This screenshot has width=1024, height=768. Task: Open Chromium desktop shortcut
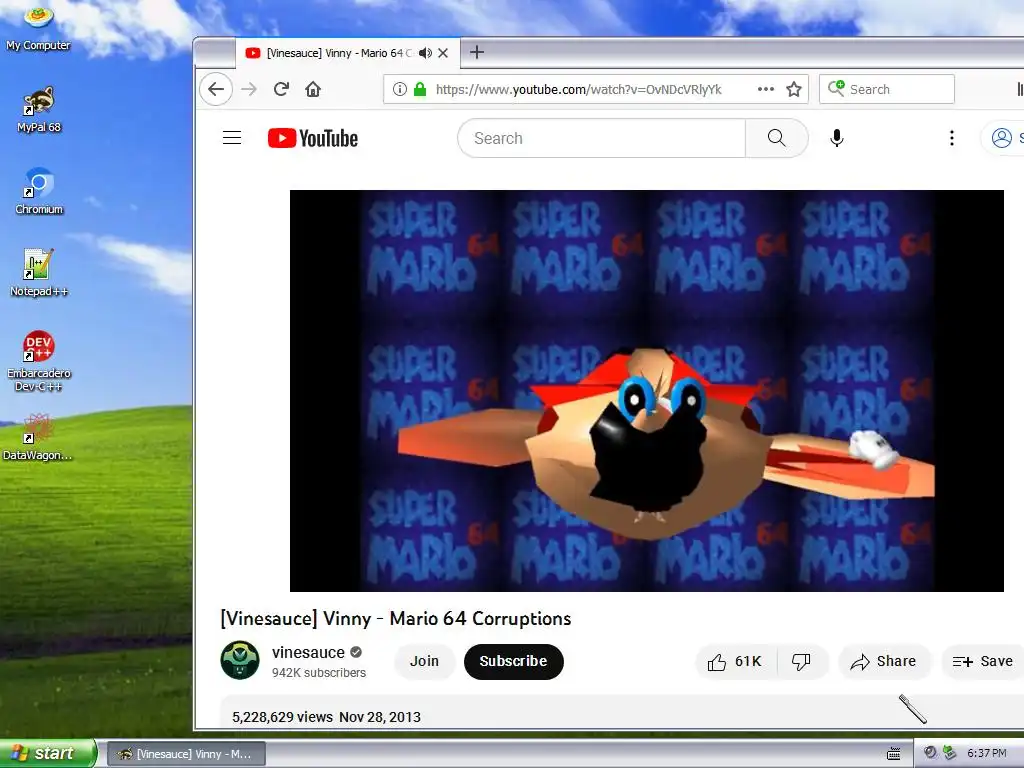[39, 191]
